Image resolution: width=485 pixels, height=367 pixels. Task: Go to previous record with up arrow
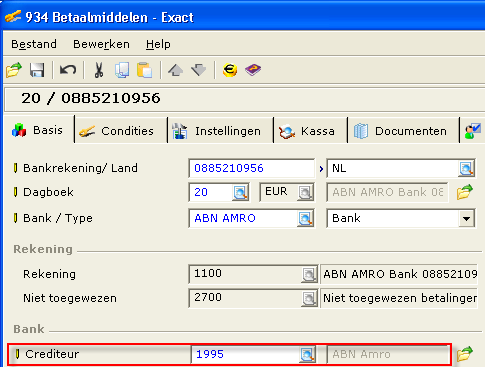point(176,70)
